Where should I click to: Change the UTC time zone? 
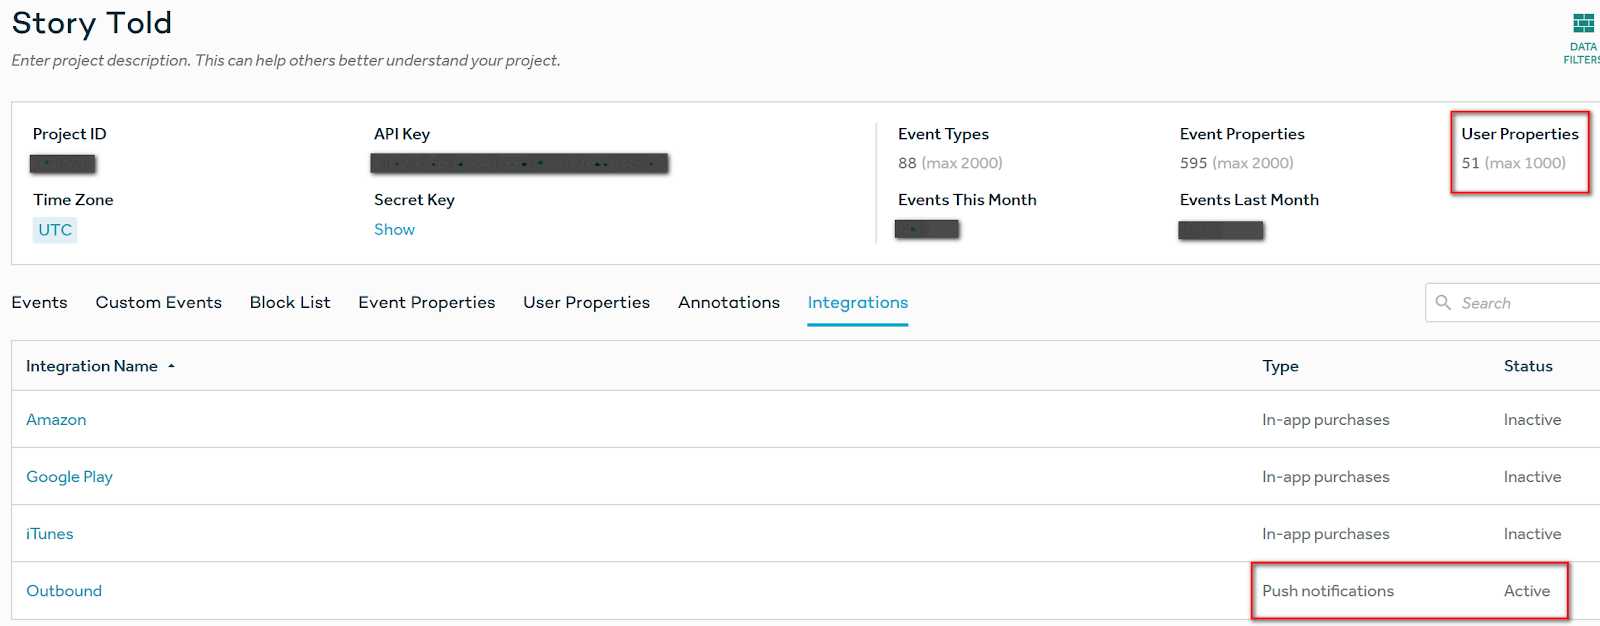(55, 230)
